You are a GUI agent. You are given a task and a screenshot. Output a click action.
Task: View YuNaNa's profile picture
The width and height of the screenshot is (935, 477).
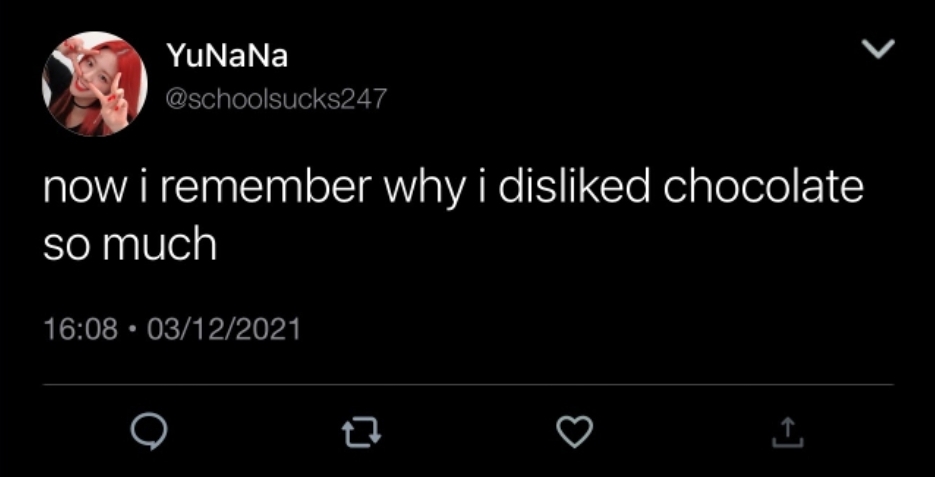95,83
